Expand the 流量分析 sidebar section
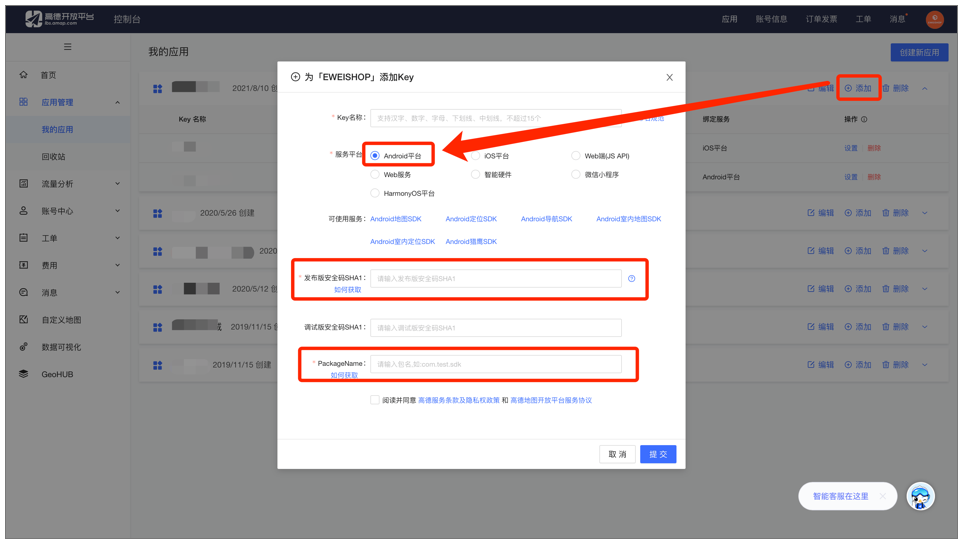Screen dimensions: 963x542 pos(117,184)
